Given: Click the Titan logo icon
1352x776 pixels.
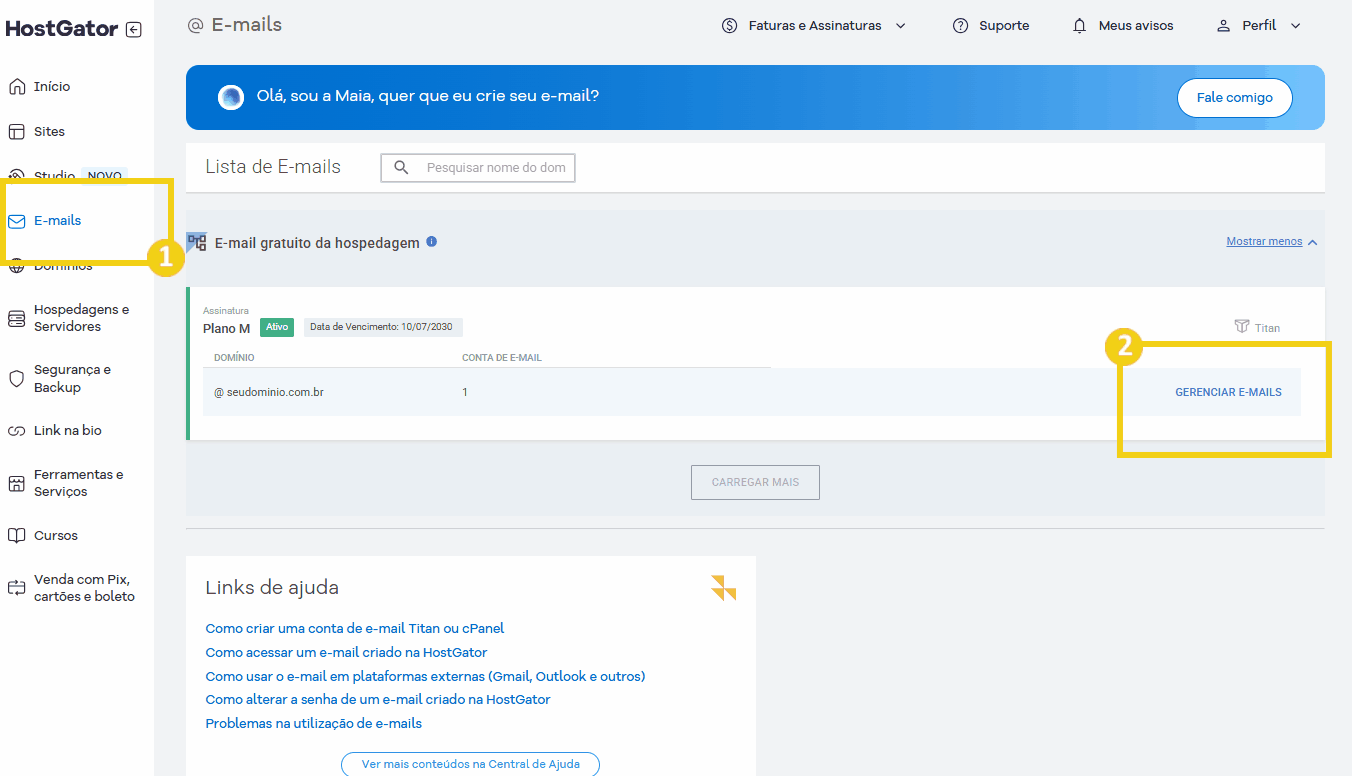Looking at the screenshot, I should pyautogui.click(x=1242, y=326).
